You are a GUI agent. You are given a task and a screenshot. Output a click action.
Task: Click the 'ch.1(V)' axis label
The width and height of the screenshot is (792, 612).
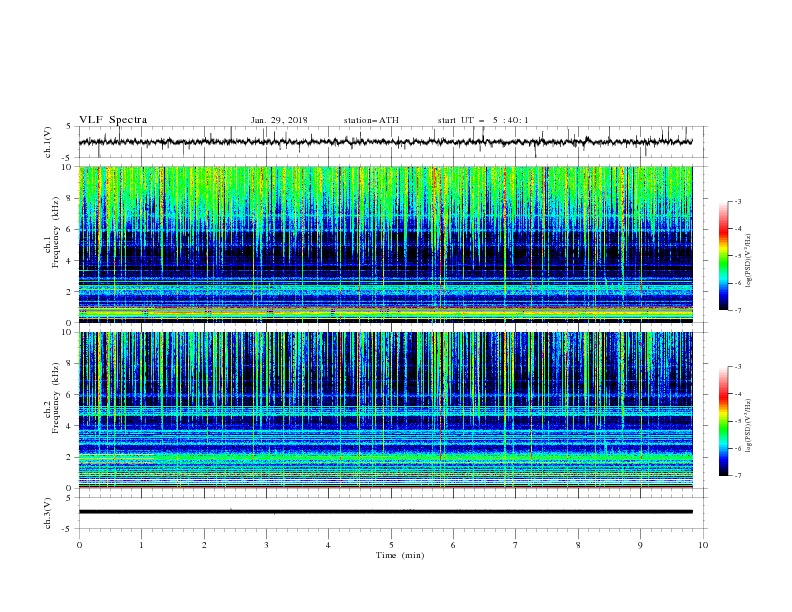click(48, 142)
